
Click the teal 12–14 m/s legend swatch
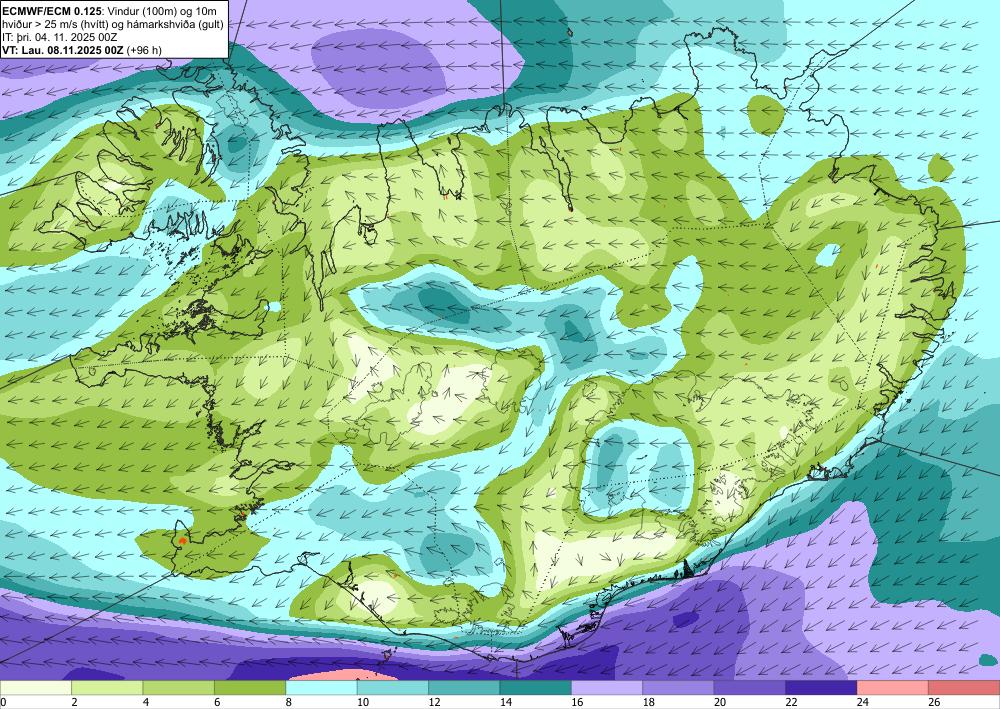[464, 688]
